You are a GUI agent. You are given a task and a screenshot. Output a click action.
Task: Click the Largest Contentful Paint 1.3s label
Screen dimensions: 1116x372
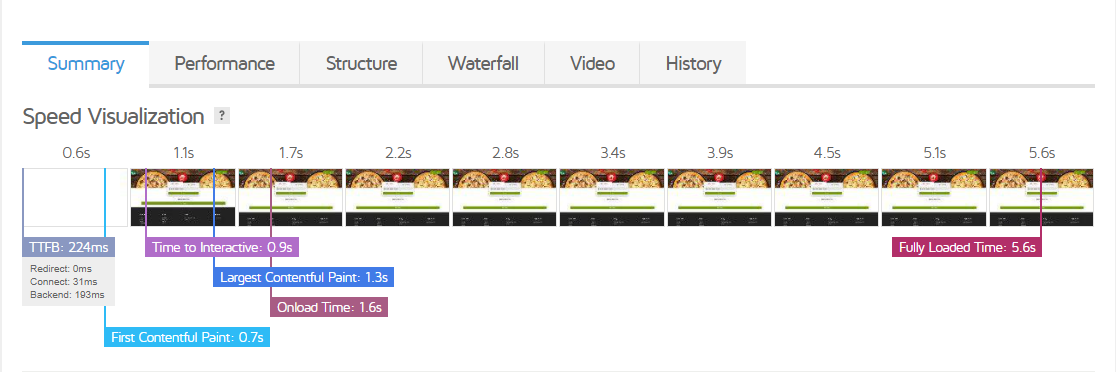304,277
